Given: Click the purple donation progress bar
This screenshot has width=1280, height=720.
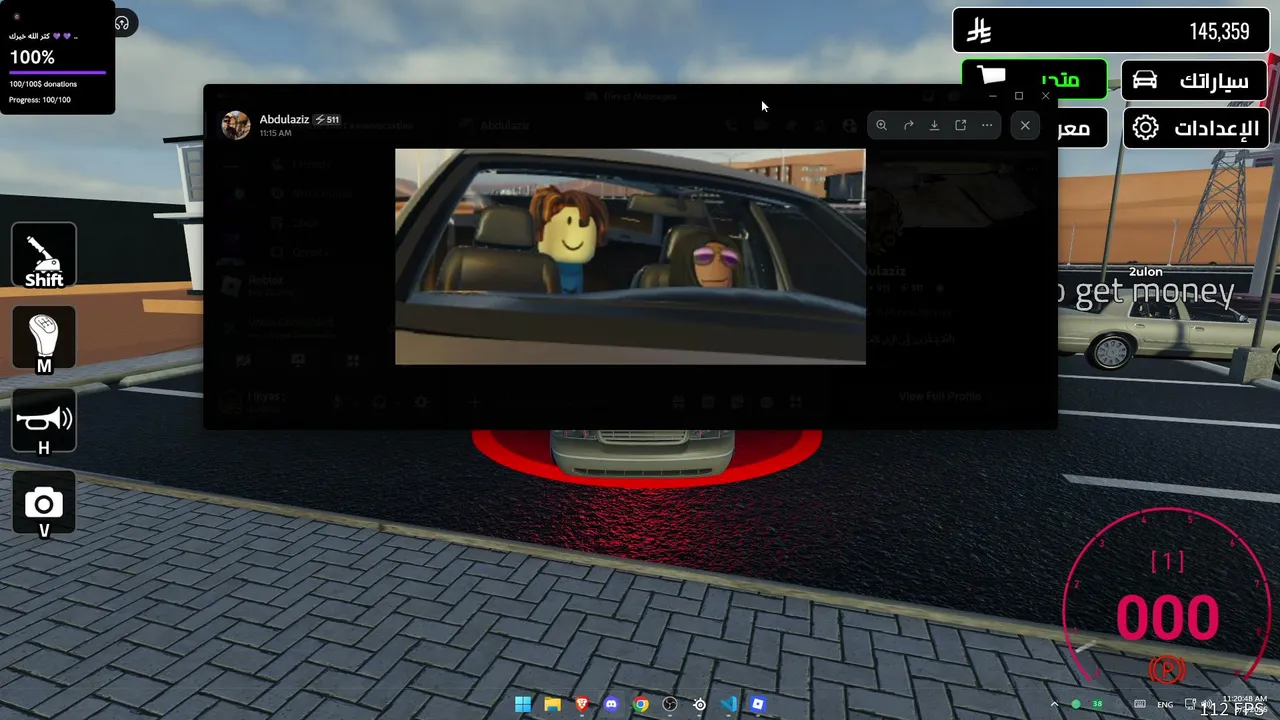Looking at the screenshot, I should [x=58, y=72].
